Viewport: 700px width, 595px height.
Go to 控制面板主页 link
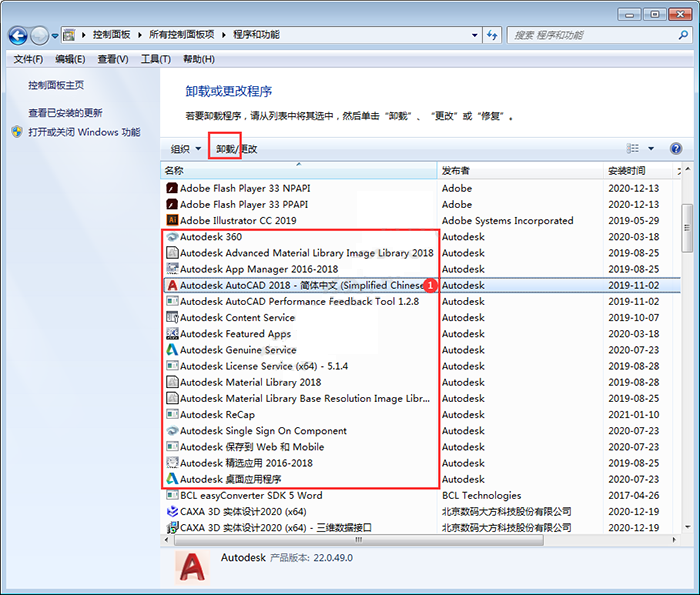[x=56, y=85]
